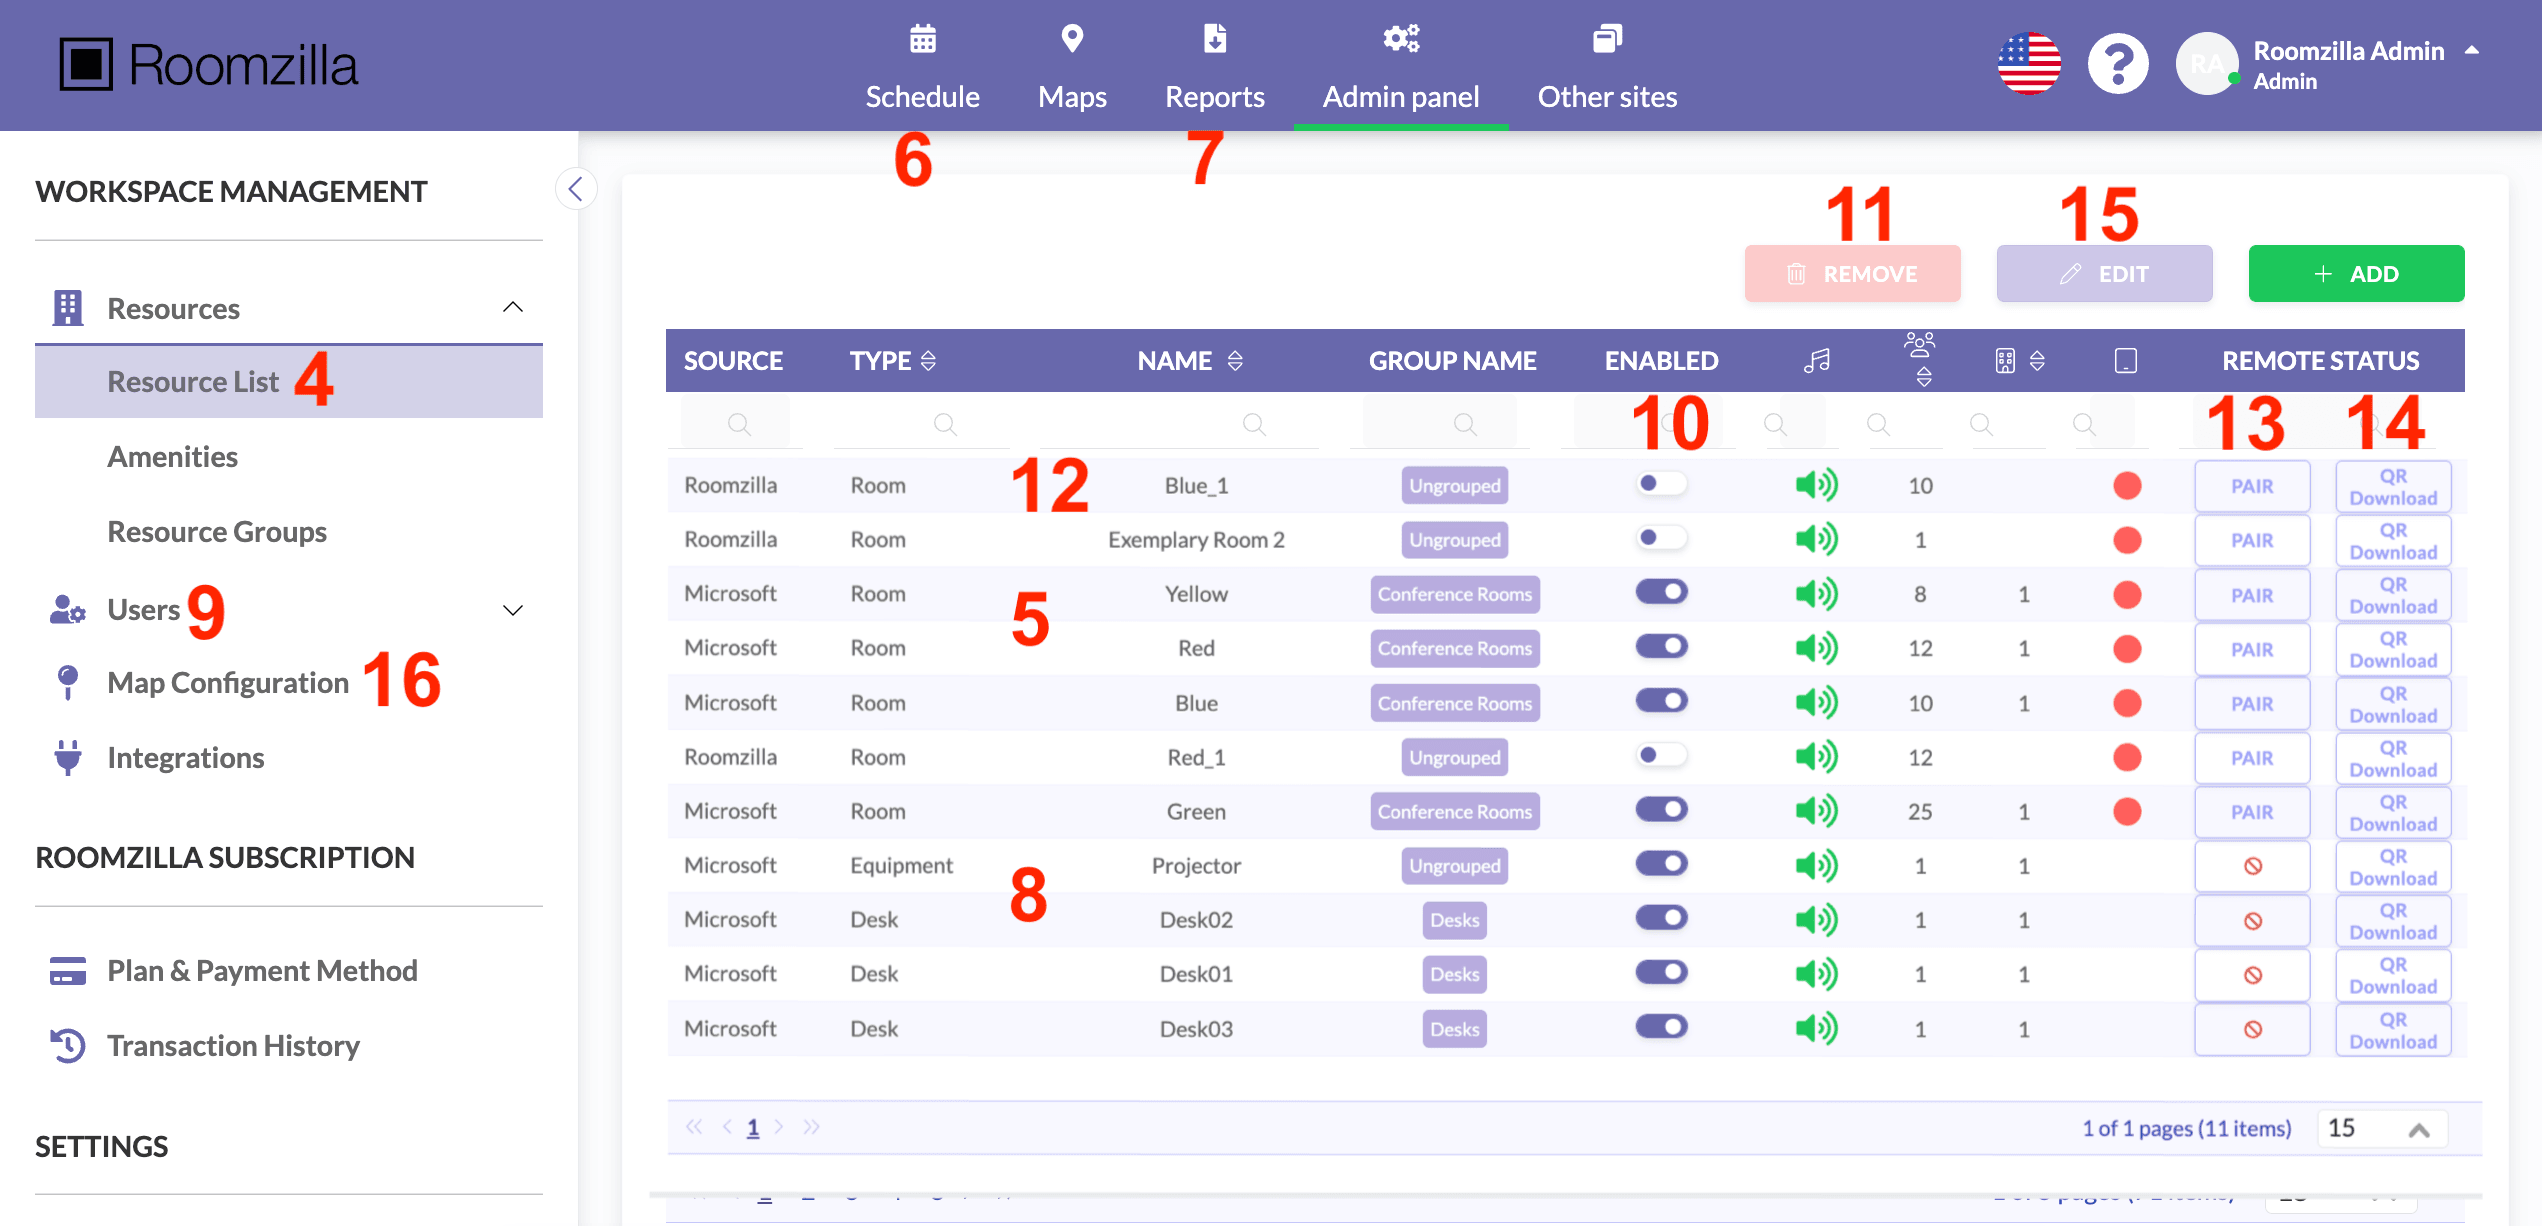Image resolution: width=2542 pixels, height=1226 pixels.
Task: Click the Transaction History clock icon
Action: click(x=68, y=1046)
